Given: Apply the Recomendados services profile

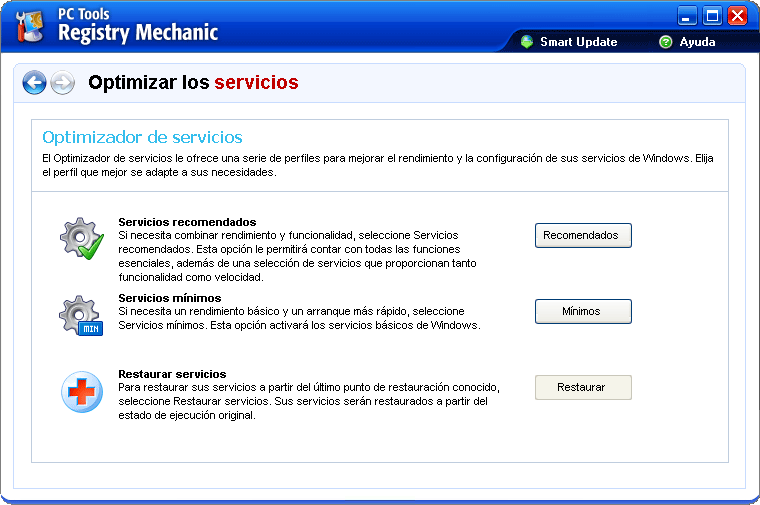Looking at the screenshot, I should coord(583,236).
